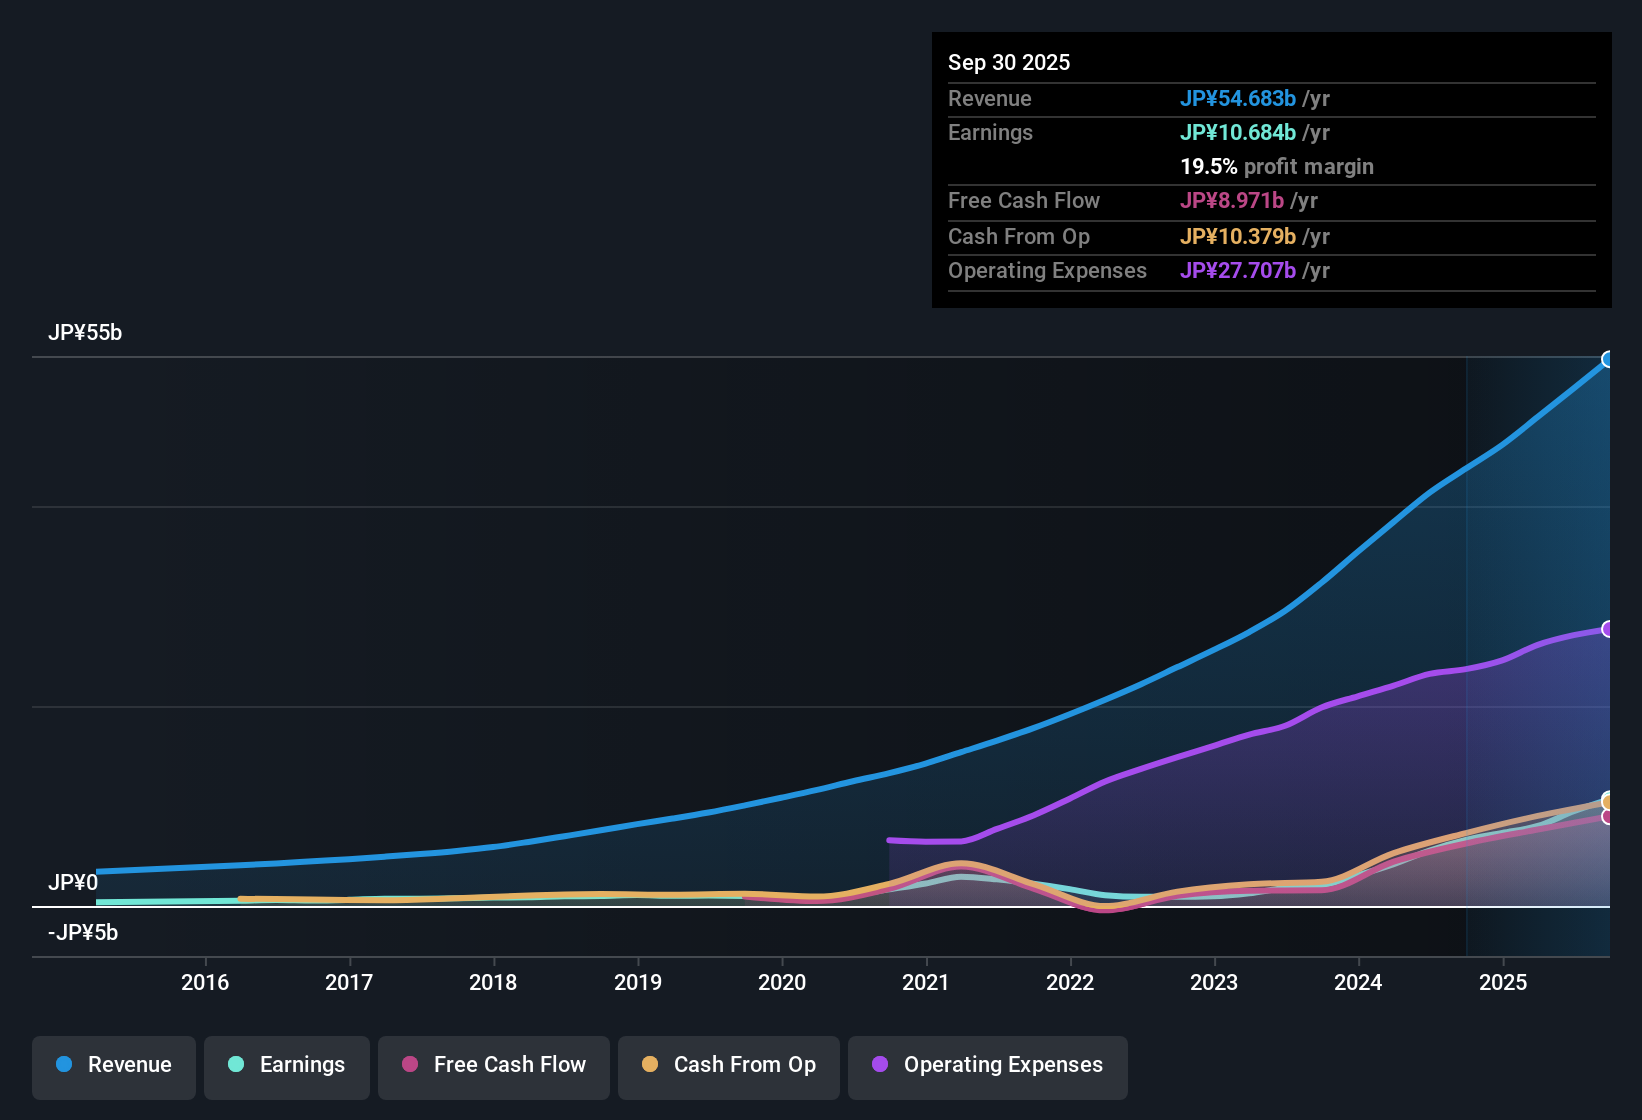This screenshot has height=1120, width=1642.
Task: Click the JP¥55b axis label
Action: click(x=86, y=333)
